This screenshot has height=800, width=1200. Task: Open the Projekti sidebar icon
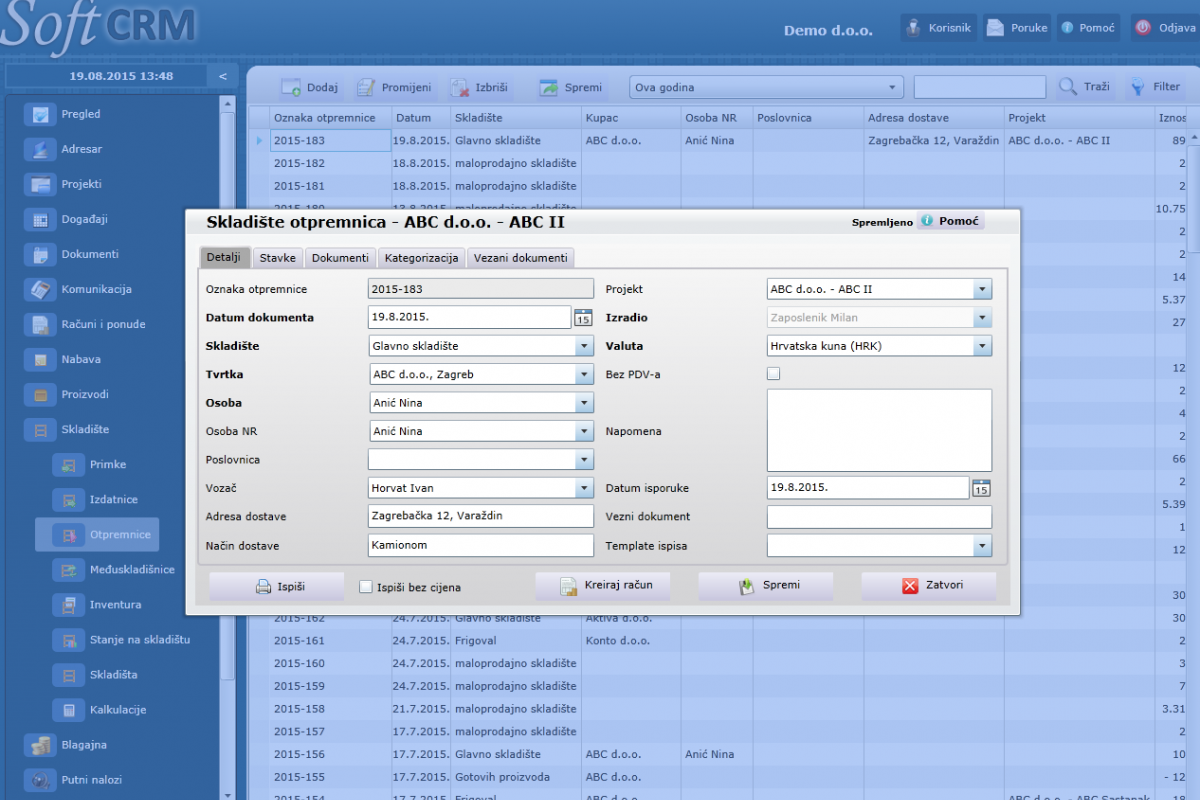(40, 184)
